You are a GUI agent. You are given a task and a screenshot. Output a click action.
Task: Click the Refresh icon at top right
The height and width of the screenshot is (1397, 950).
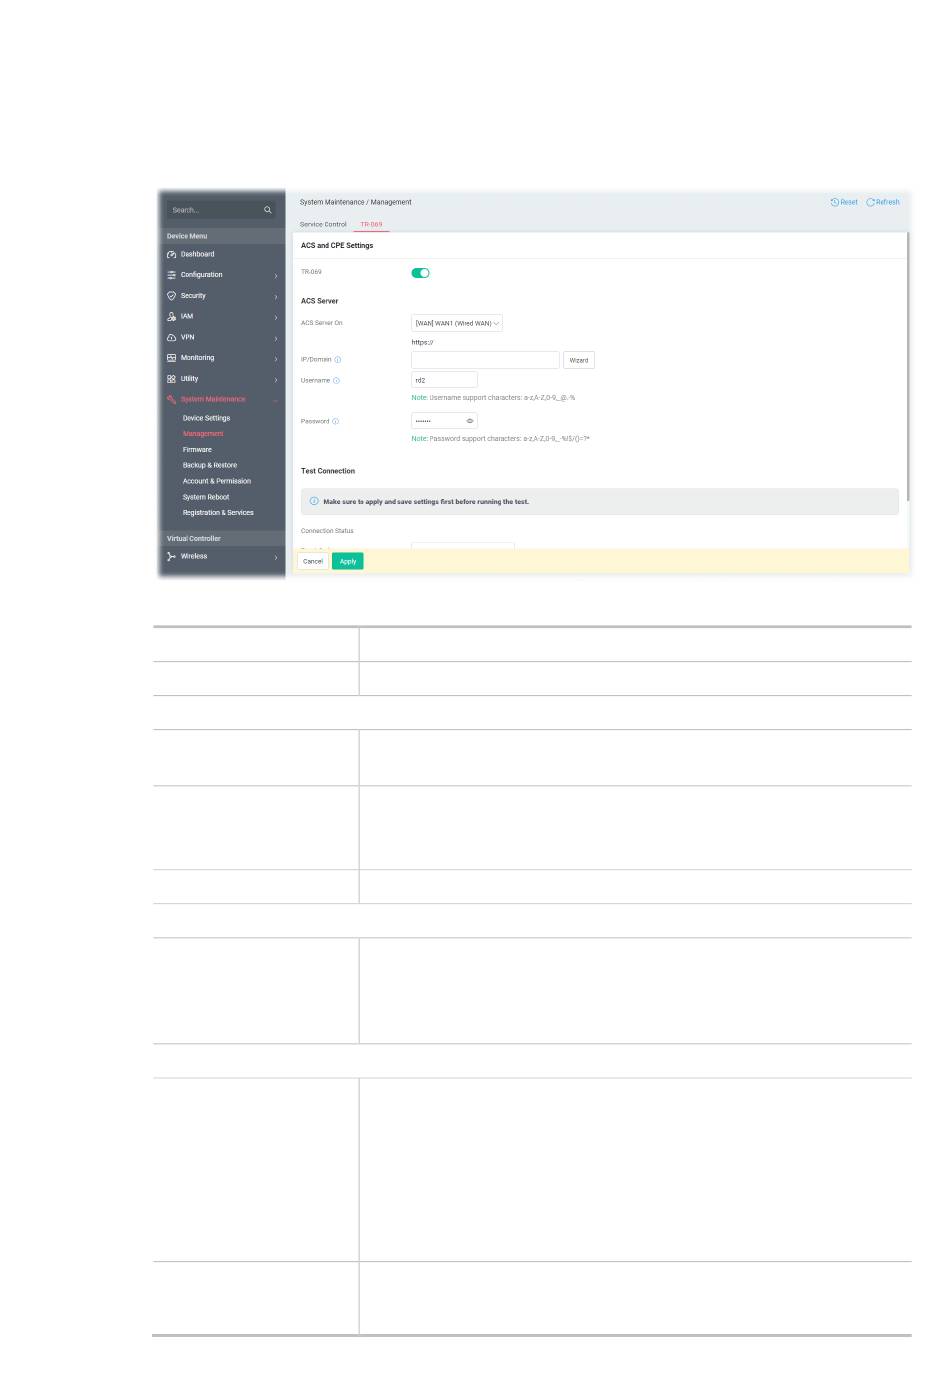coord(870,202)
